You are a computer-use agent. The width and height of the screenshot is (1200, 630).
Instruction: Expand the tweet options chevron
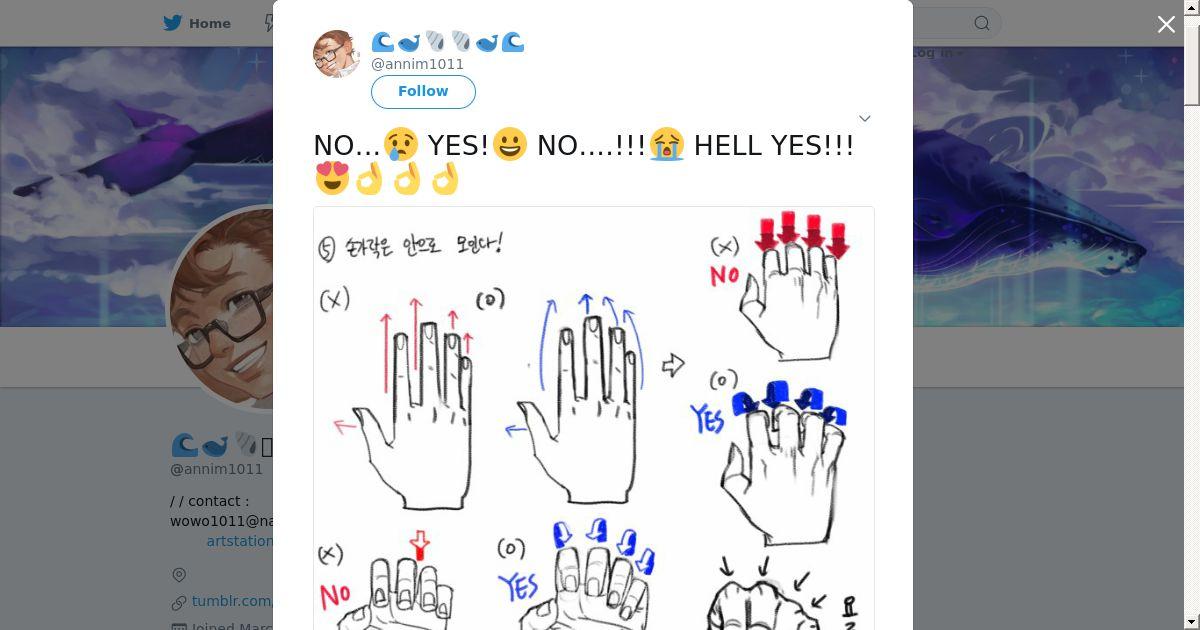865,118
